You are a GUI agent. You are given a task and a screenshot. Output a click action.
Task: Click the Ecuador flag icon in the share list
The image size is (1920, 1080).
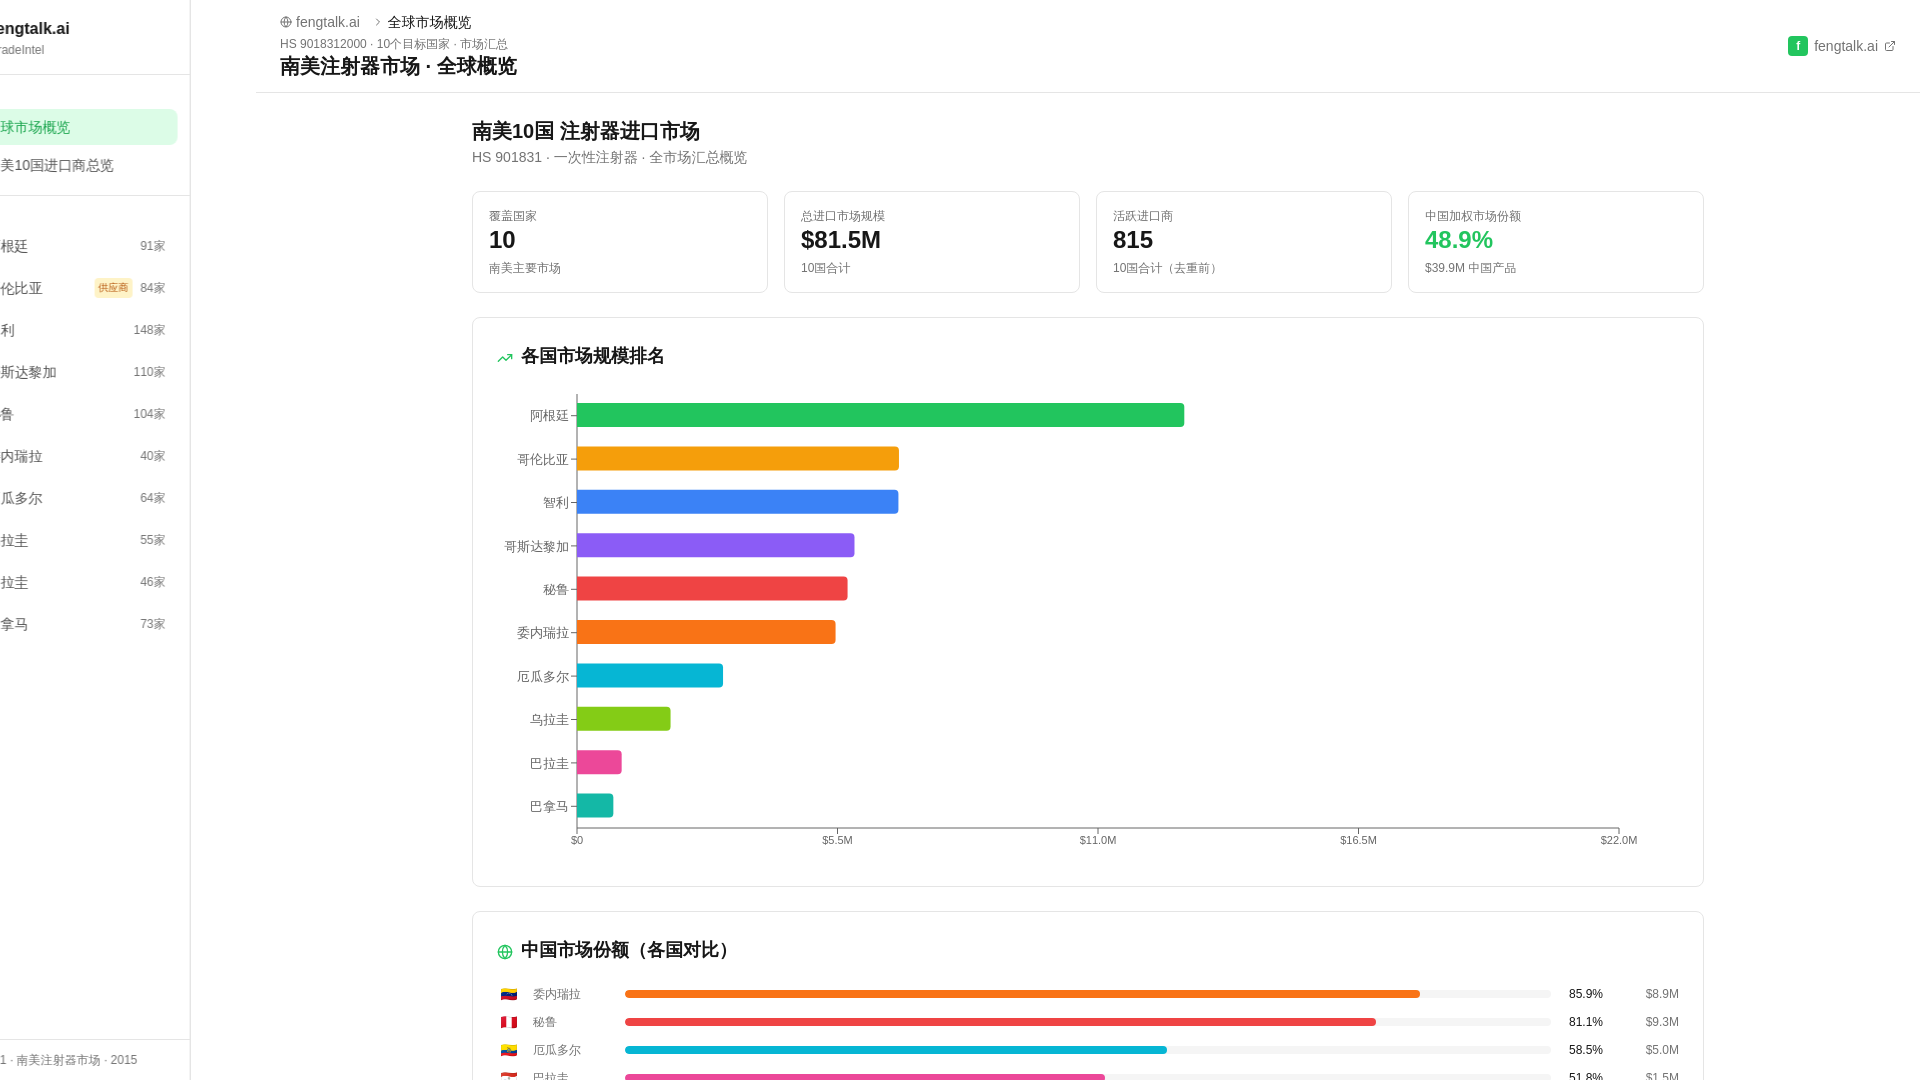(x=509, y=1050)
